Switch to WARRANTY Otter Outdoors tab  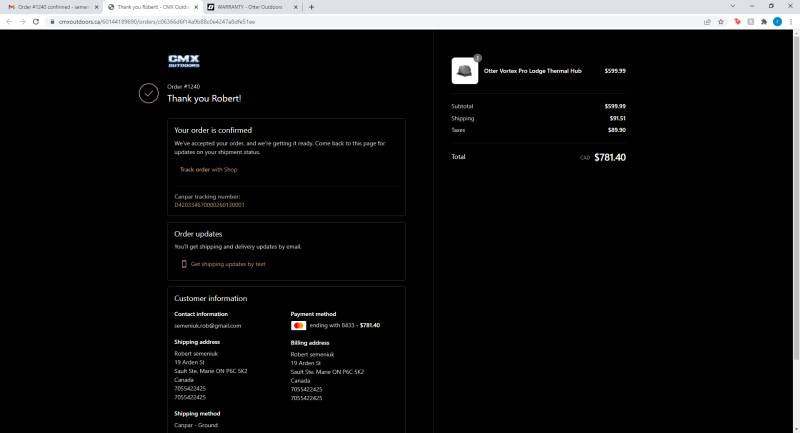252,7
